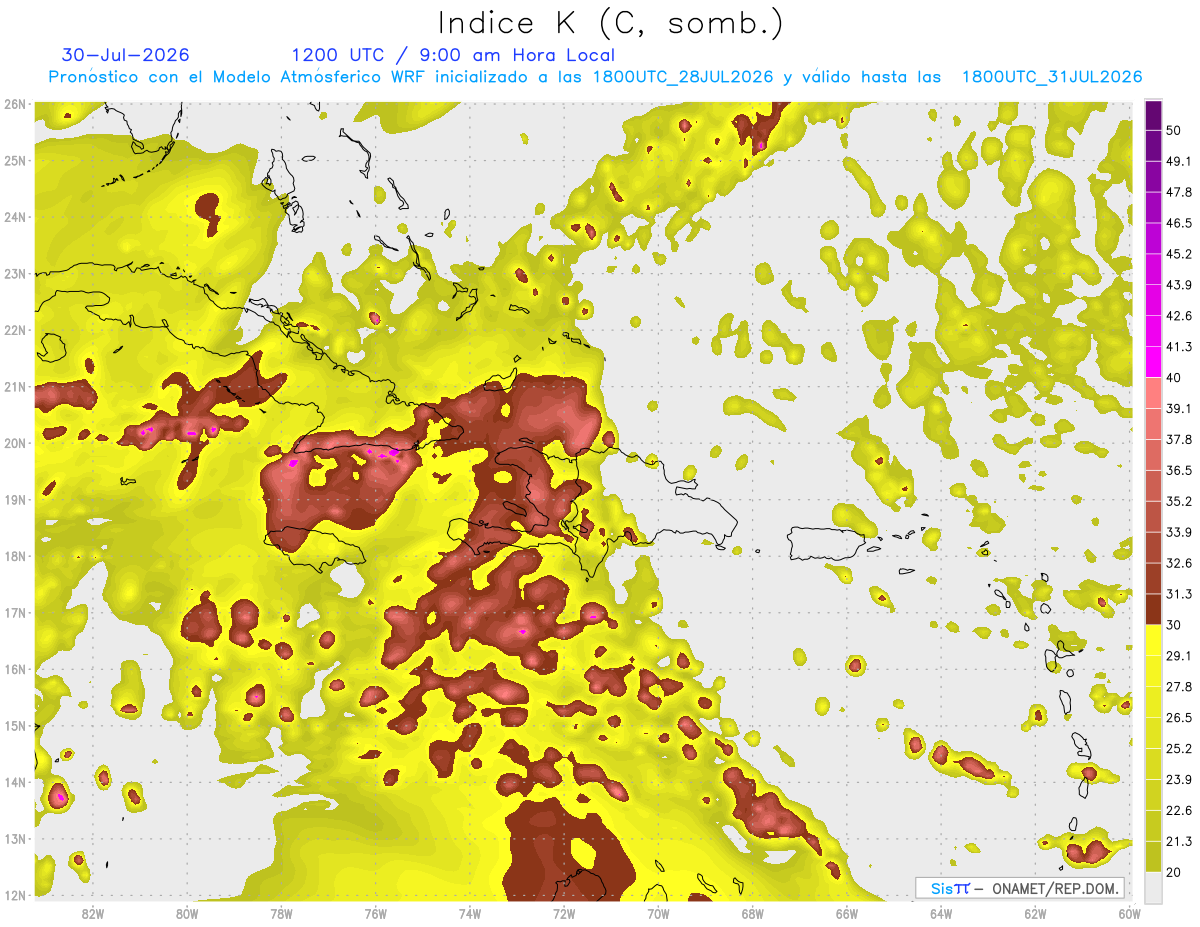1200x927 pixels.
Task: Click the 64W longitude label
Action: click(x=940, y=913)
